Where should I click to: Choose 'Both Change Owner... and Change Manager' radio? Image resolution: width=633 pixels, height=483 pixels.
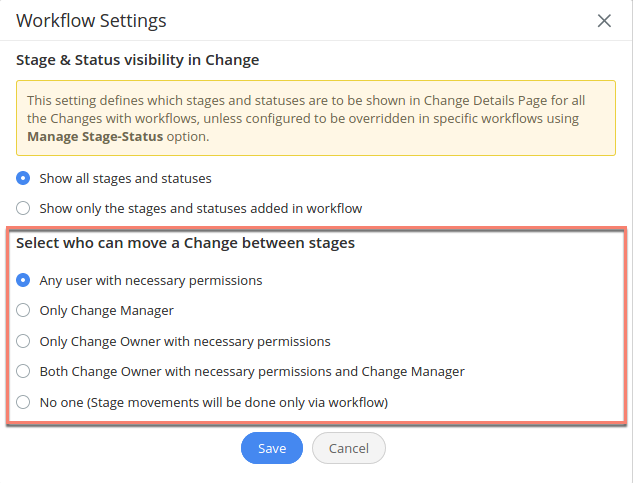click(x=23, y=371)
